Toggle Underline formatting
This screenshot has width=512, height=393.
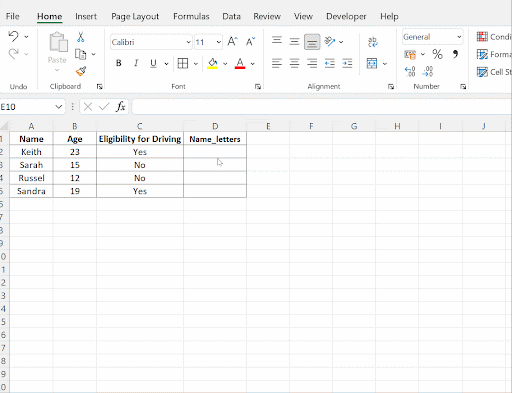pos(153,63)
